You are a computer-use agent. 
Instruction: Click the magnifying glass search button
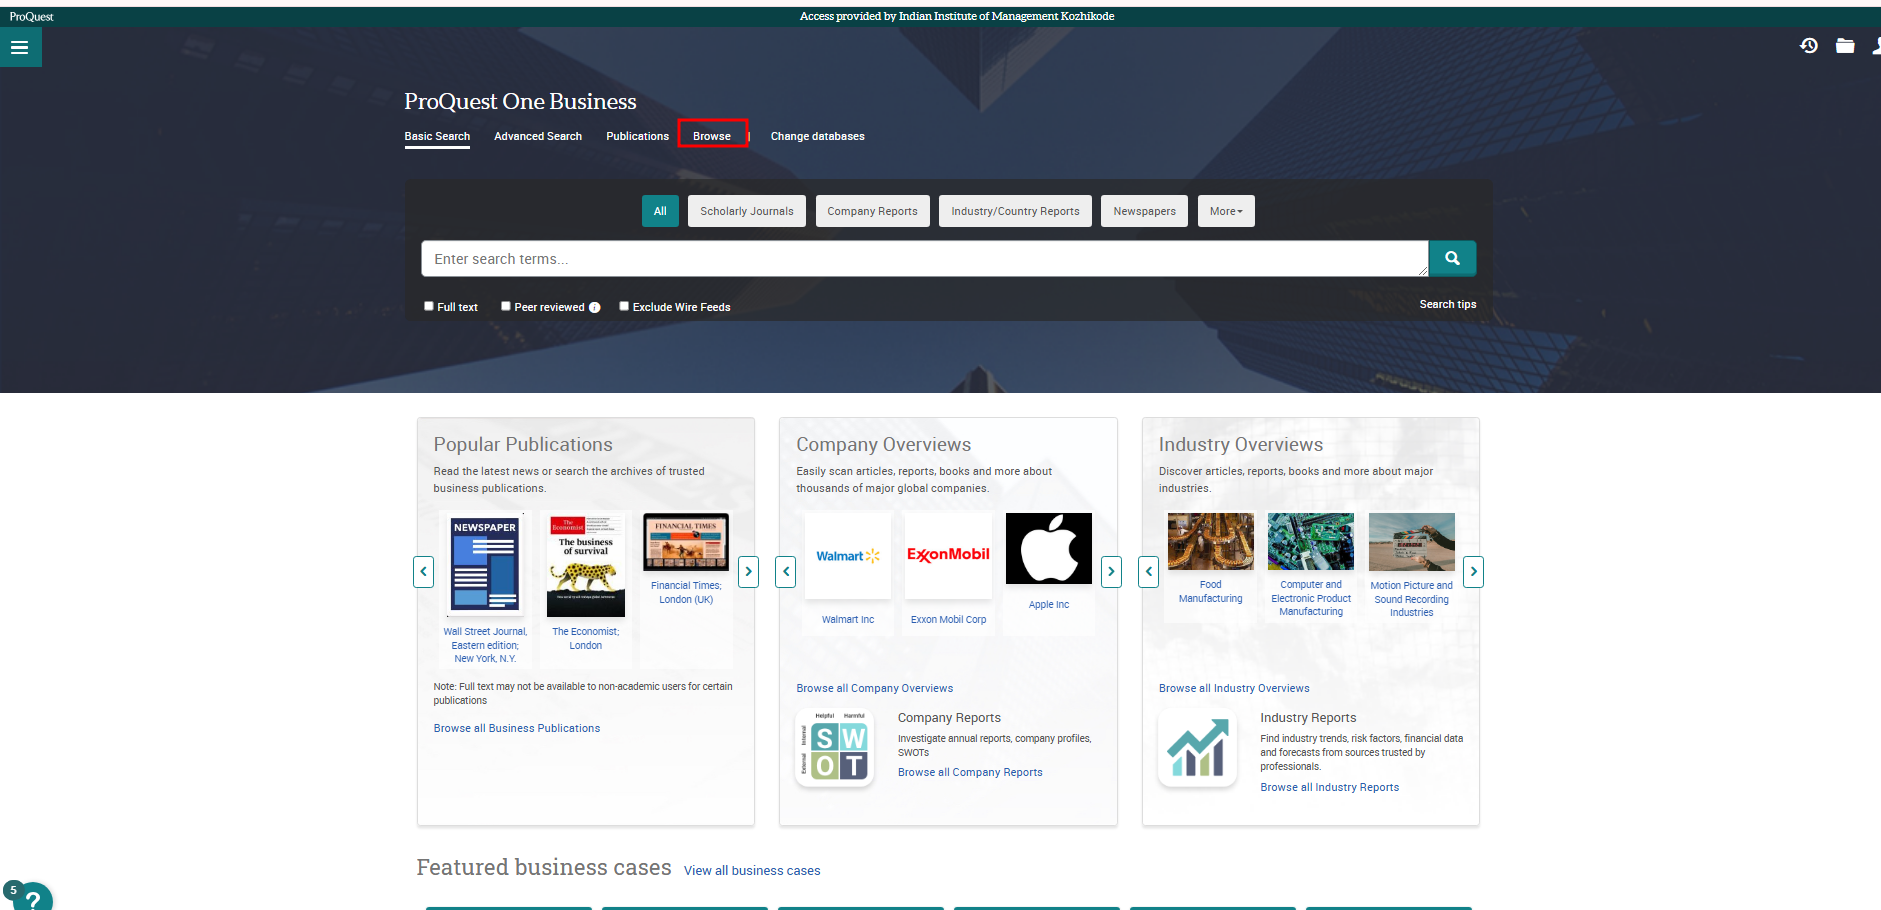pyautogui.click(x=1452, y=259)
